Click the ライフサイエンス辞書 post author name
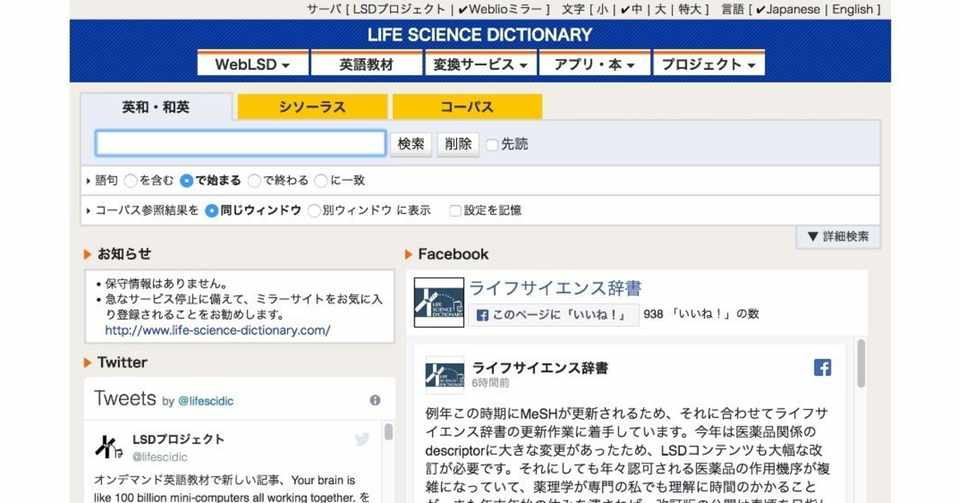The height and width of the screenshot is (503, 960). coord(540,368)
